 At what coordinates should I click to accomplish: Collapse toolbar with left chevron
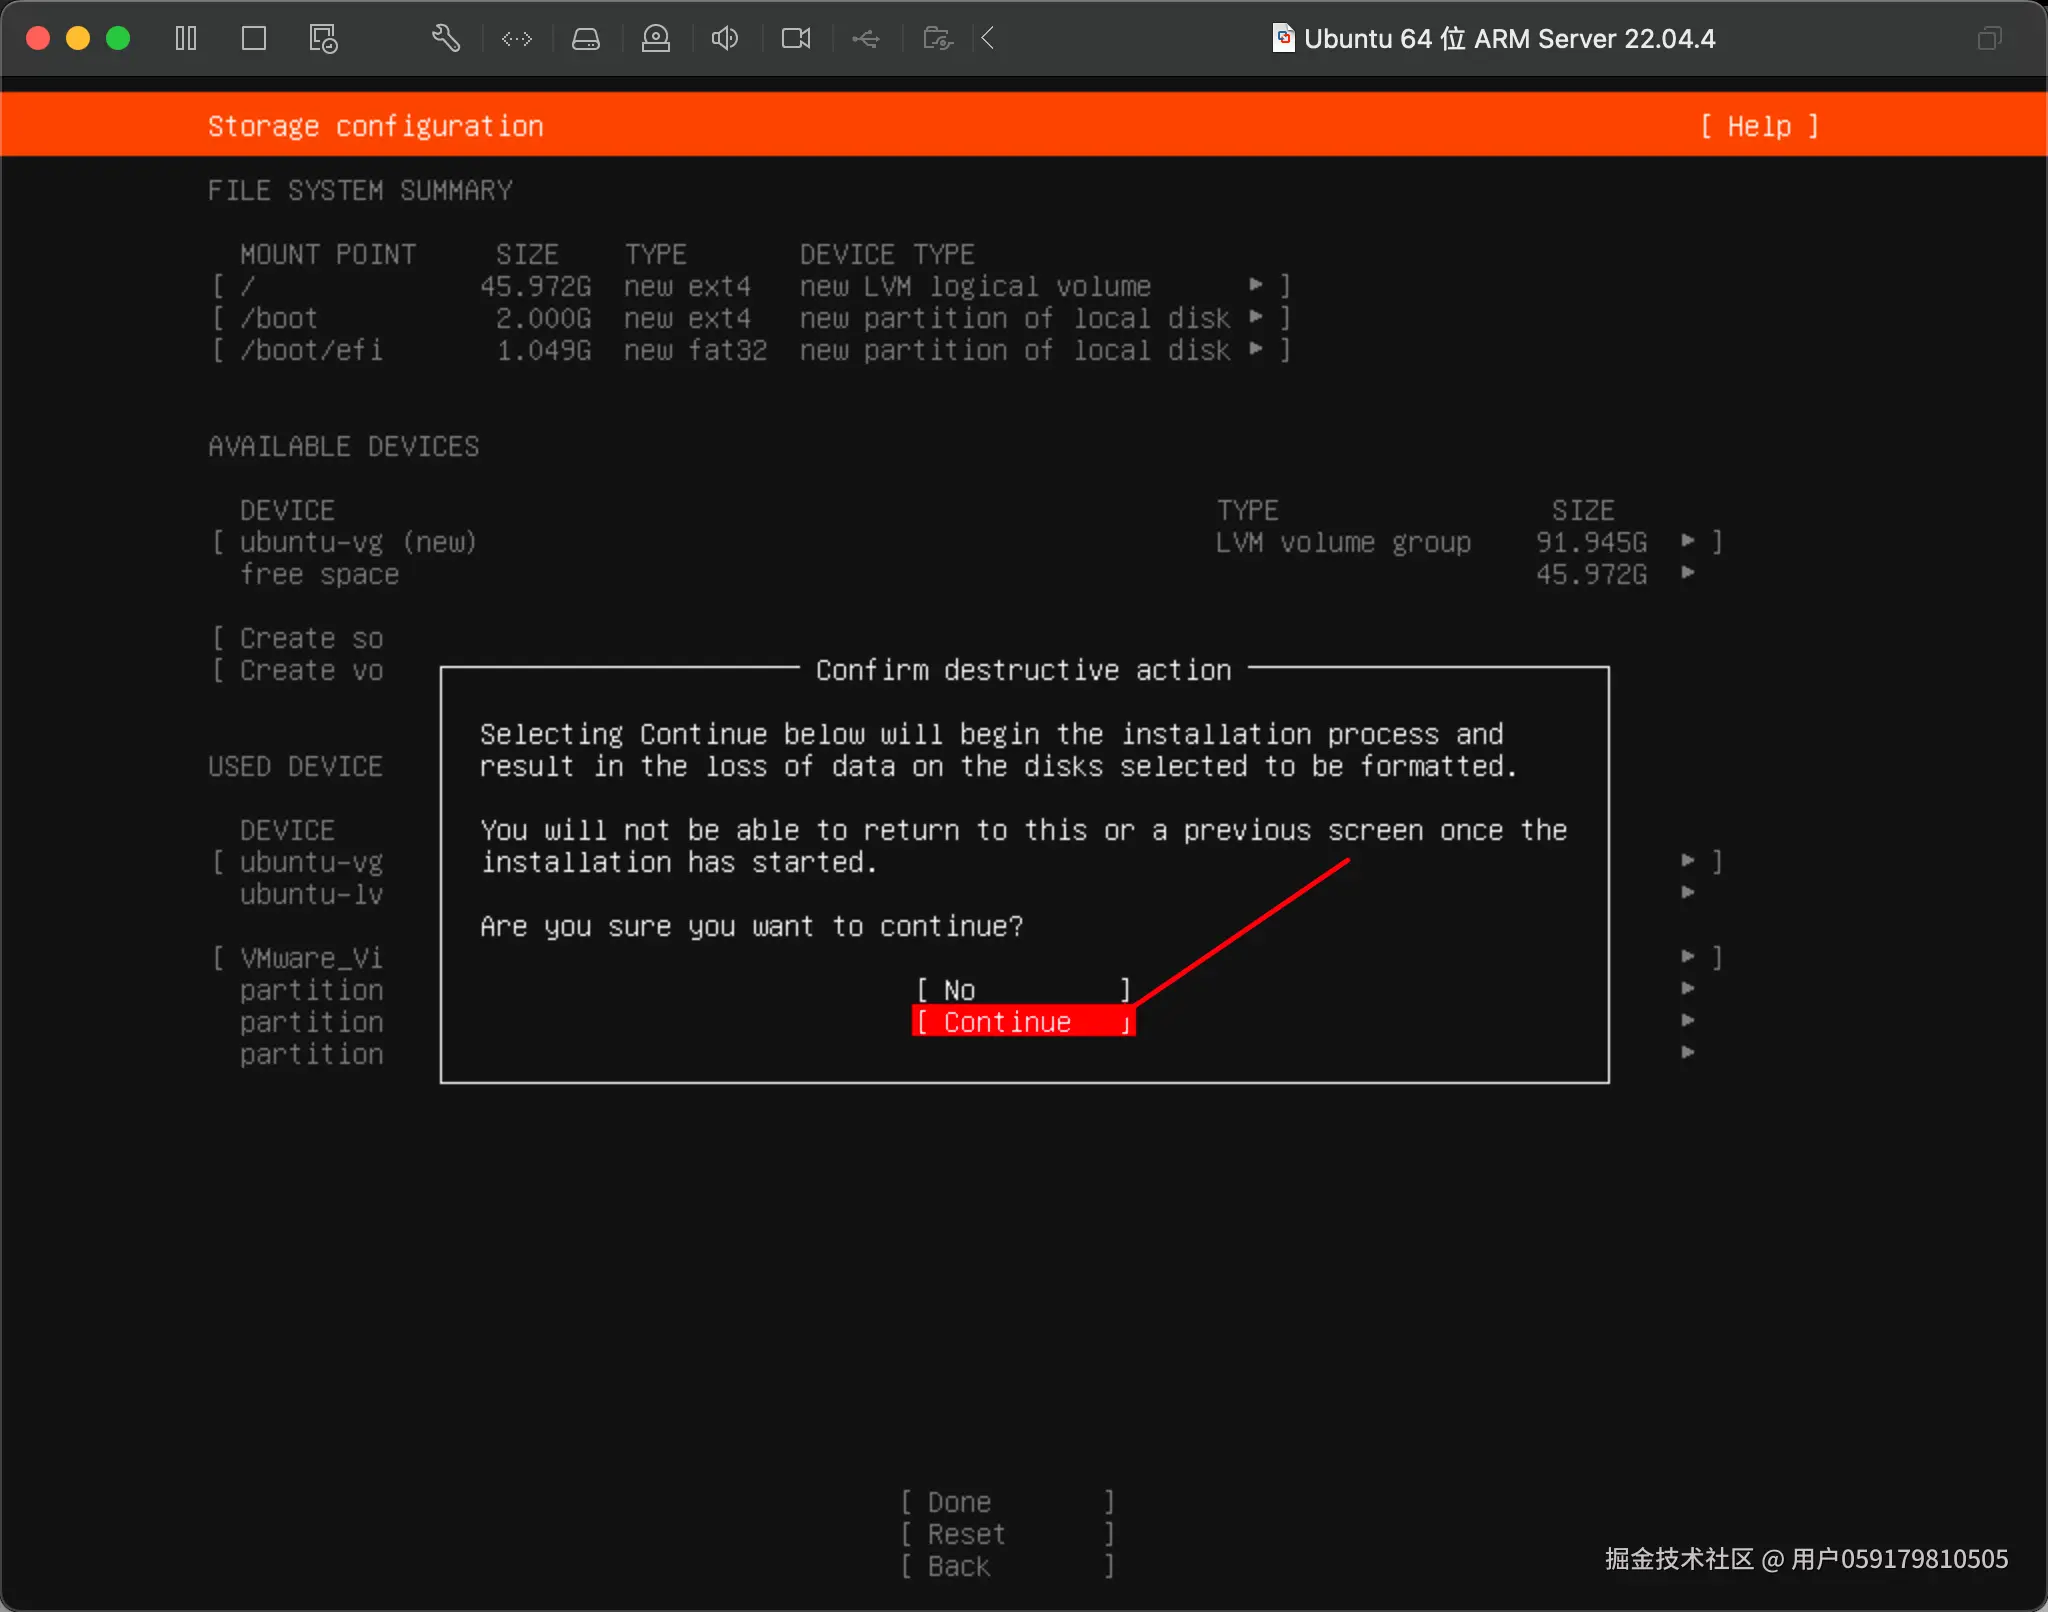(988, 39)
